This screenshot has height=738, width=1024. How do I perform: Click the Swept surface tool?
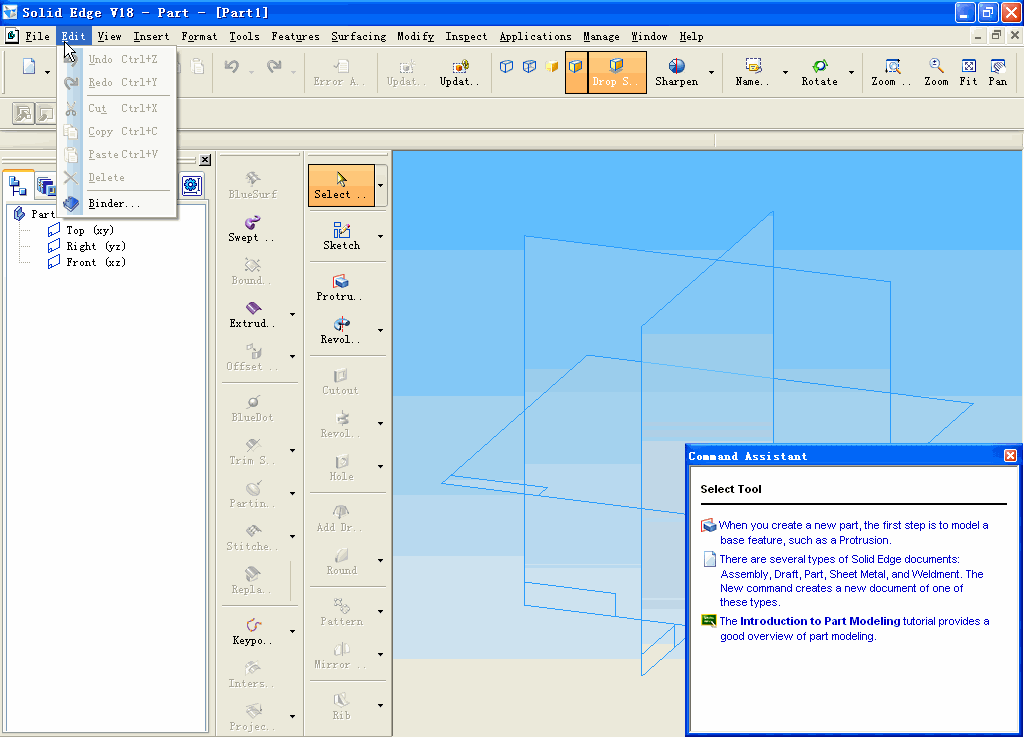point(251,229)
